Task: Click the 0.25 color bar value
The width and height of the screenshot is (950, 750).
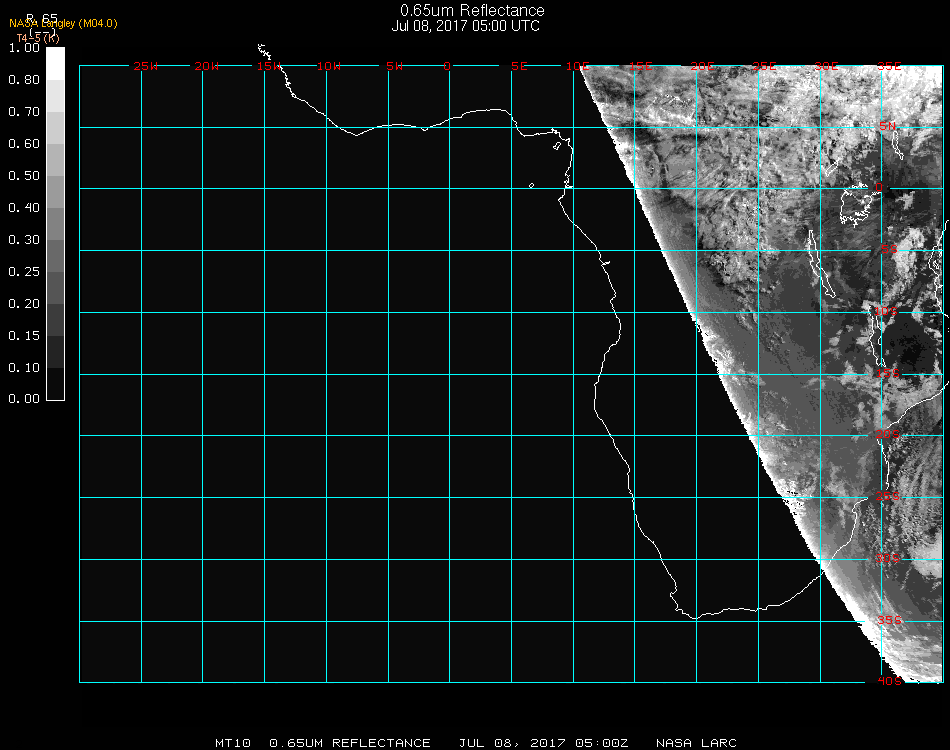Action: [24, 271]
